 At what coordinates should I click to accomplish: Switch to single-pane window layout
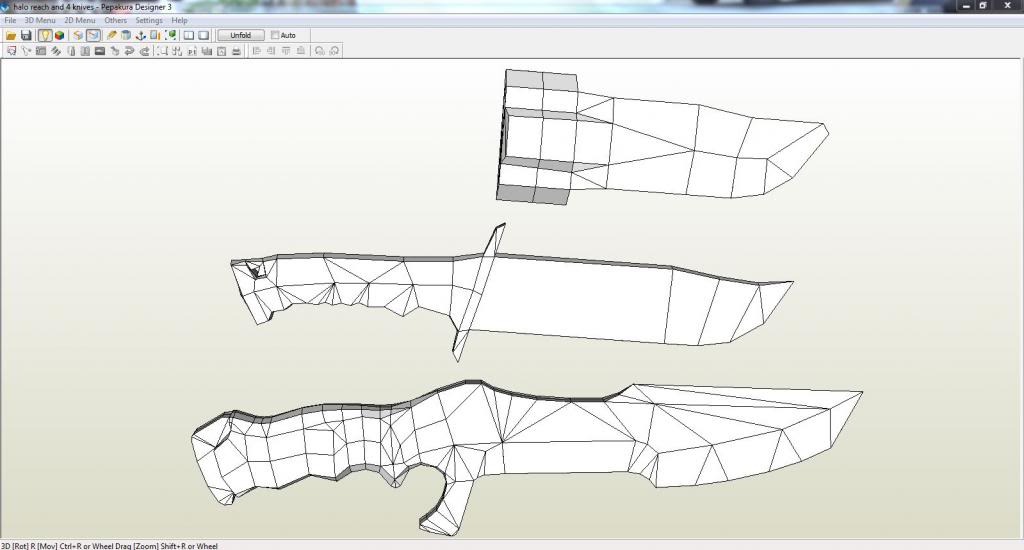coord(204,35)
